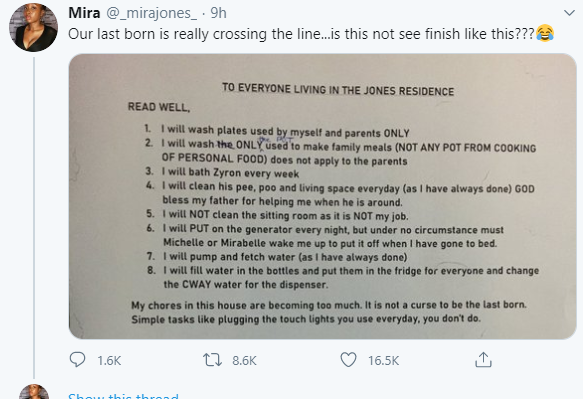Like the tweet with heart icon
Viewport: 583px width, 399px height.
(x=348, y=360)
